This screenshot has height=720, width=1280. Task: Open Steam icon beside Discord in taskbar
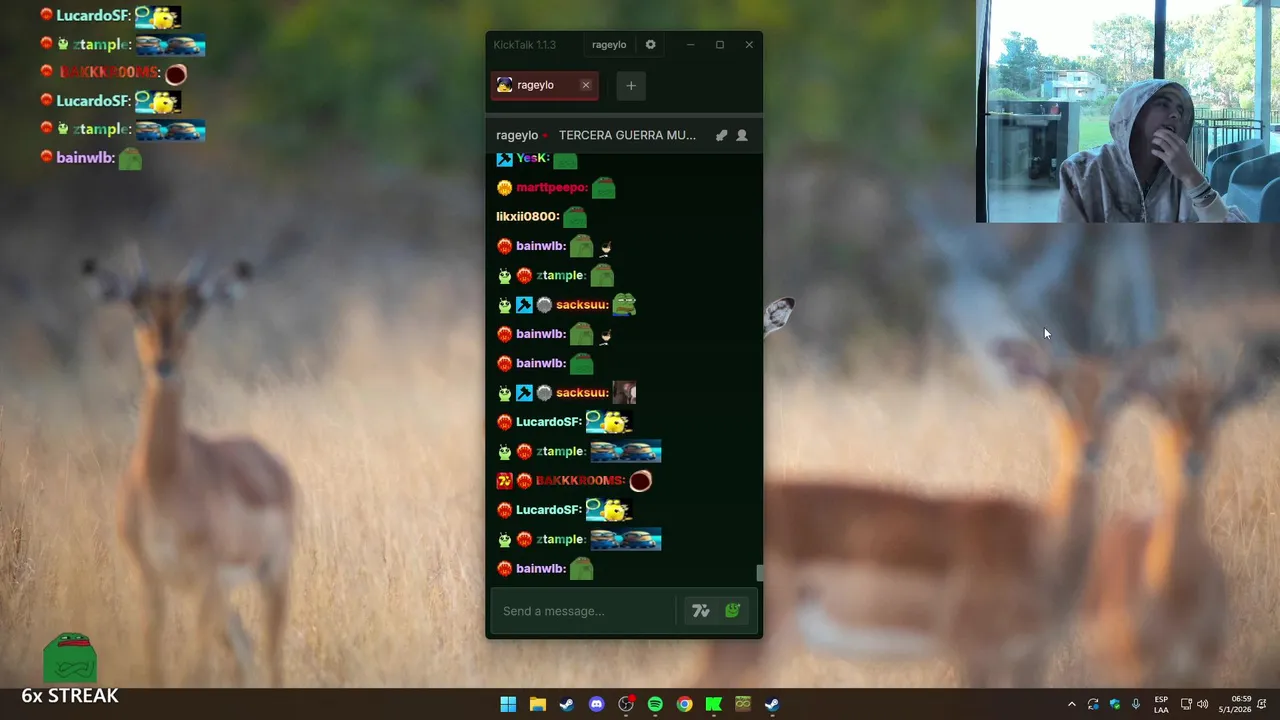coord(567,704)
